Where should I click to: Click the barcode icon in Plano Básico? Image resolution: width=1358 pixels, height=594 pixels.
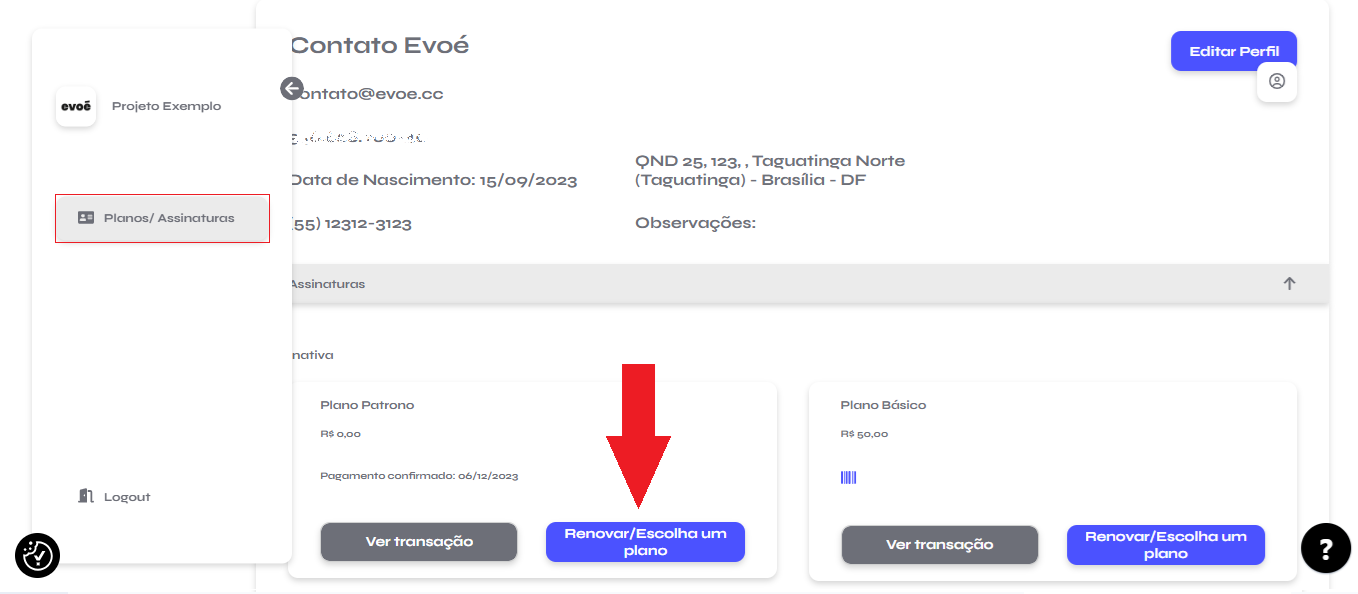tap(849, 478)
